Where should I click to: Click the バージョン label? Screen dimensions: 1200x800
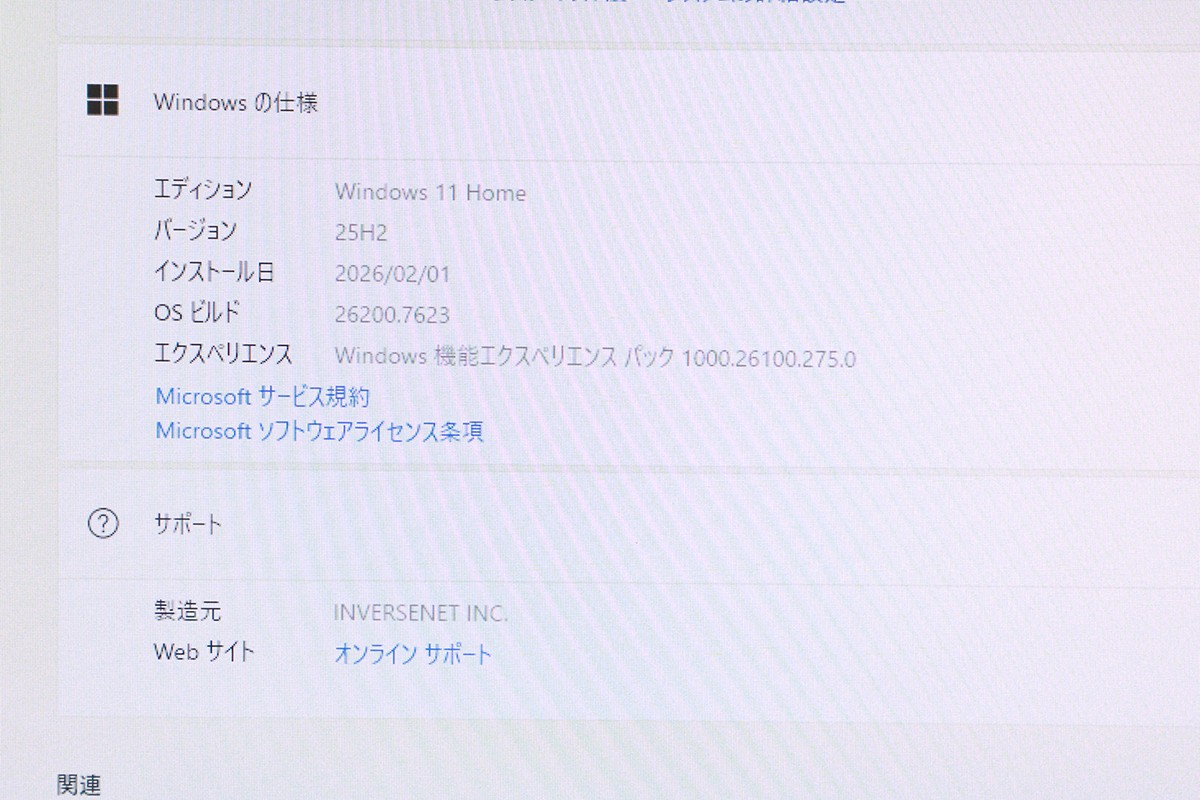coord(195,229)
